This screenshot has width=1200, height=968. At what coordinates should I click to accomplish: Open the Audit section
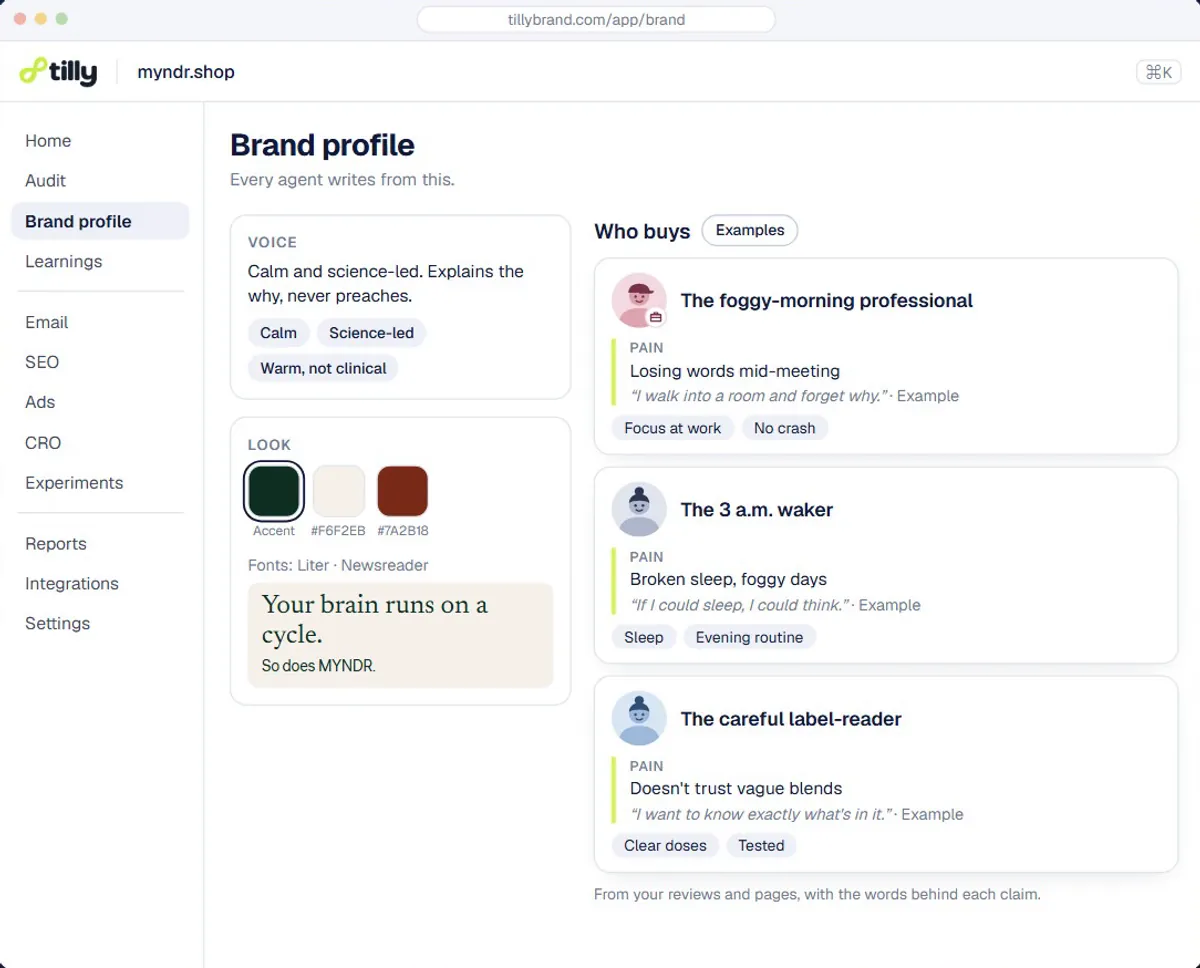pos(45,181)
